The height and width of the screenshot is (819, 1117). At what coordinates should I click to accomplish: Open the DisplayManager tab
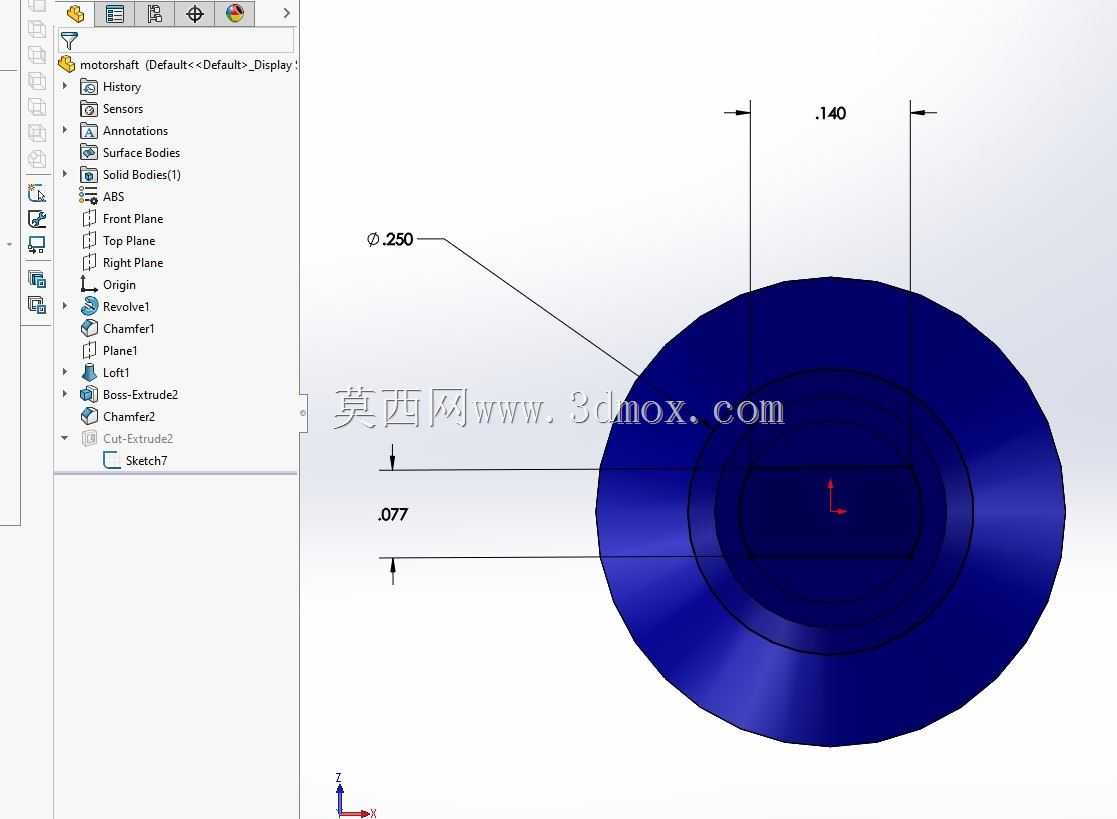(x=234, y=14)
